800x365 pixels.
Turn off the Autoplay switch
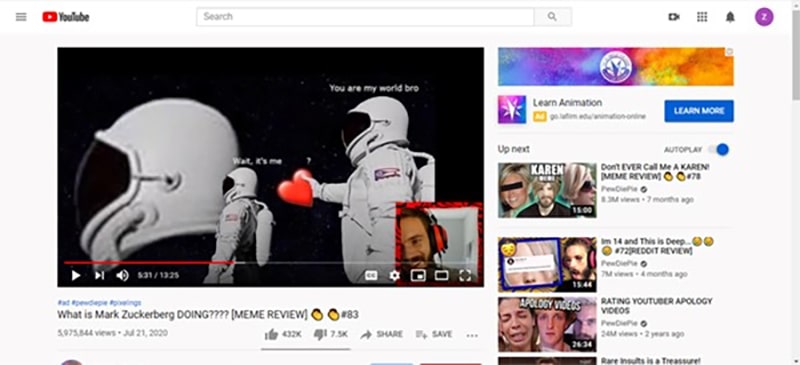tap(719, 150)
